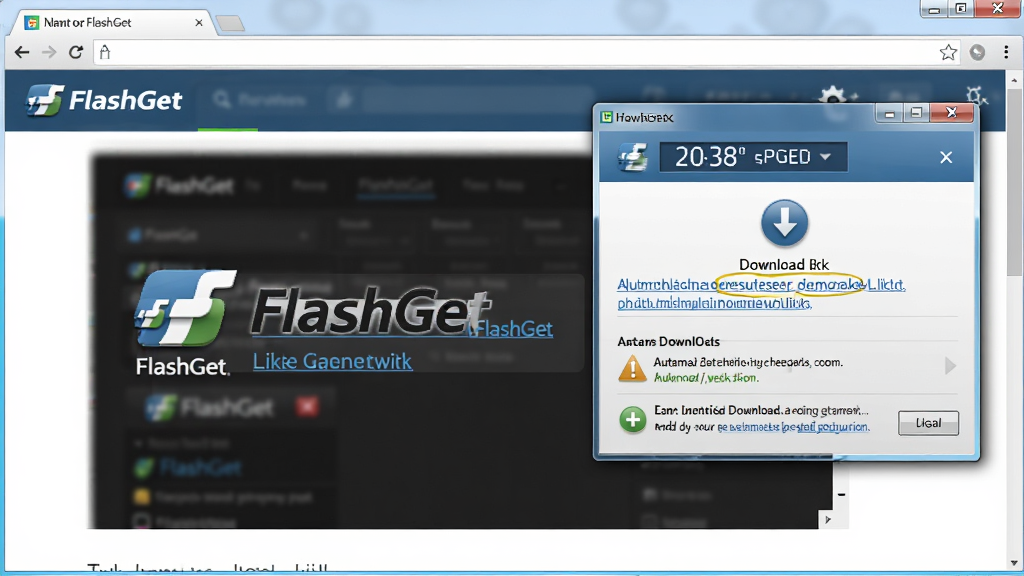Click the big blue Download arrow icon
The image size is (1024, 576).
point(784,223)
